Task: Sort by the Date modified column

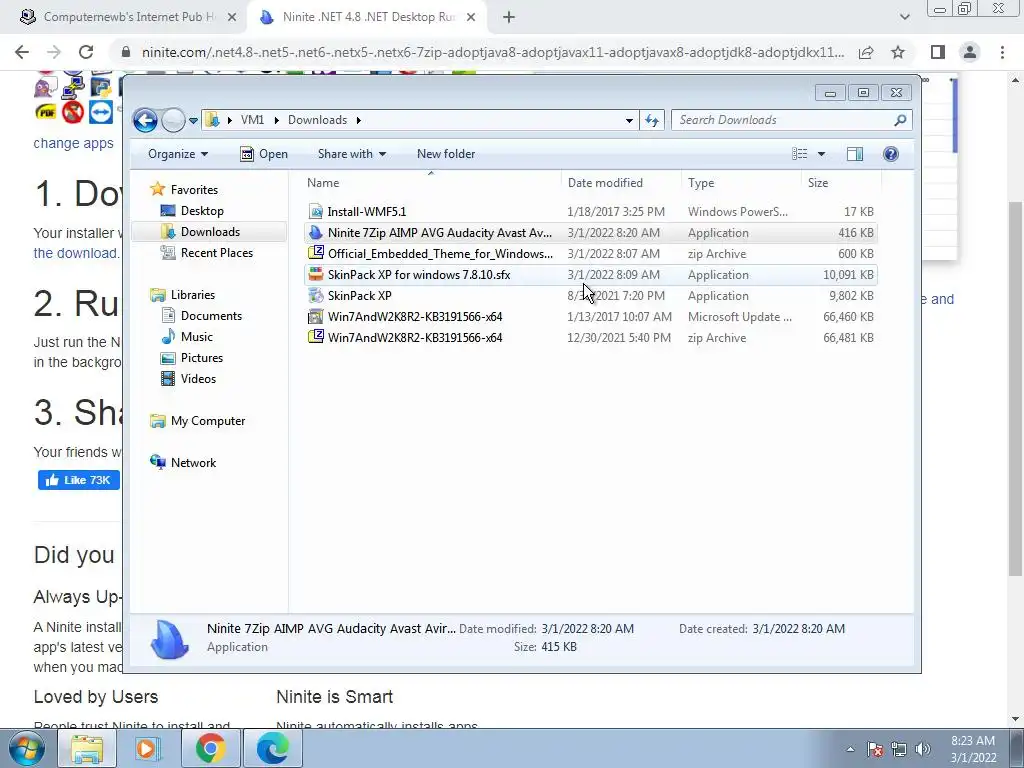Action: pyautogui.click(x=621, y=183)
